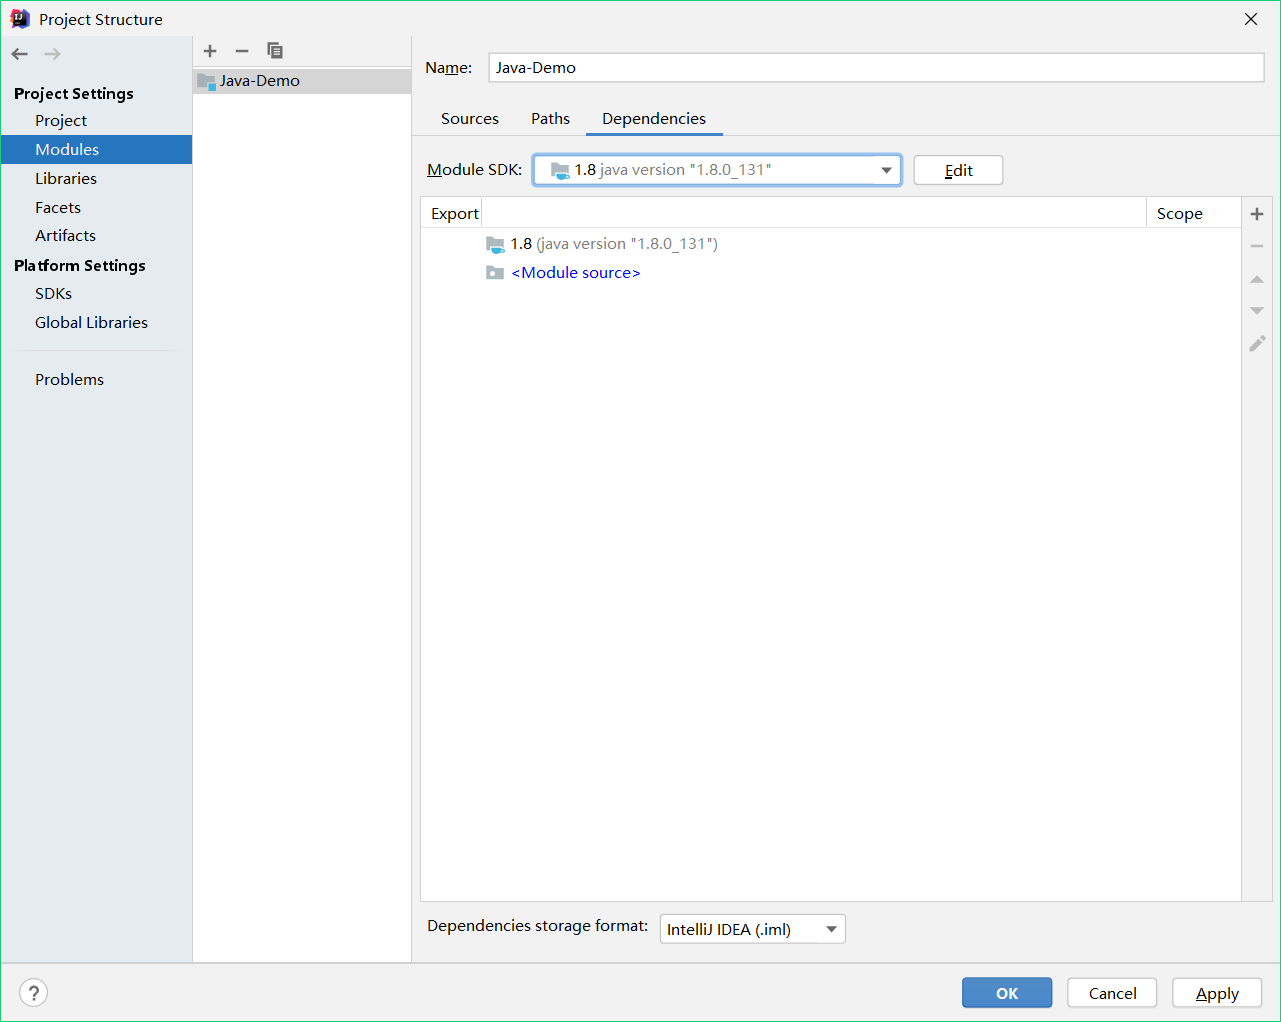Click the forward navigation arrow
This screenshot has height=1022, width=1281.
(x=52, y=54)
